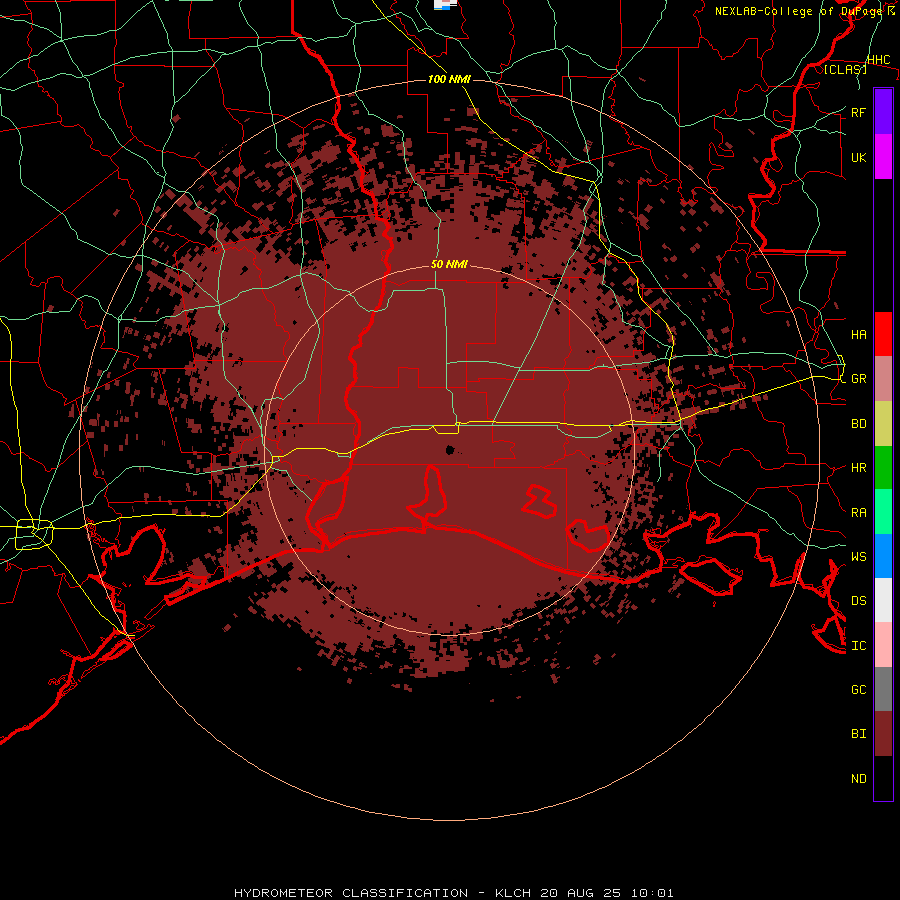Click the RA light green legend swatch

tap(883, 512)
